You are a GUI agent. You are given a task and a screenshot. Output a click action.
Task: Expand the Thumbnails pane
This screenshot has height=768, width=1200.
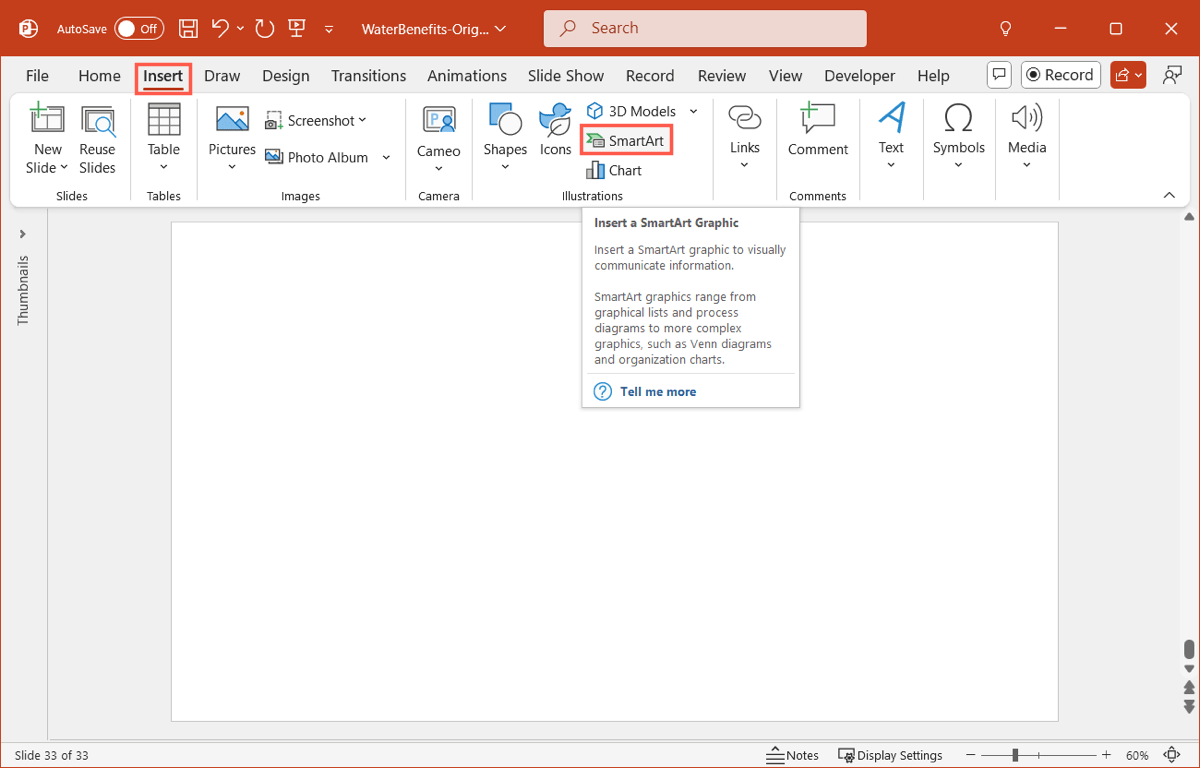[23, 234]
